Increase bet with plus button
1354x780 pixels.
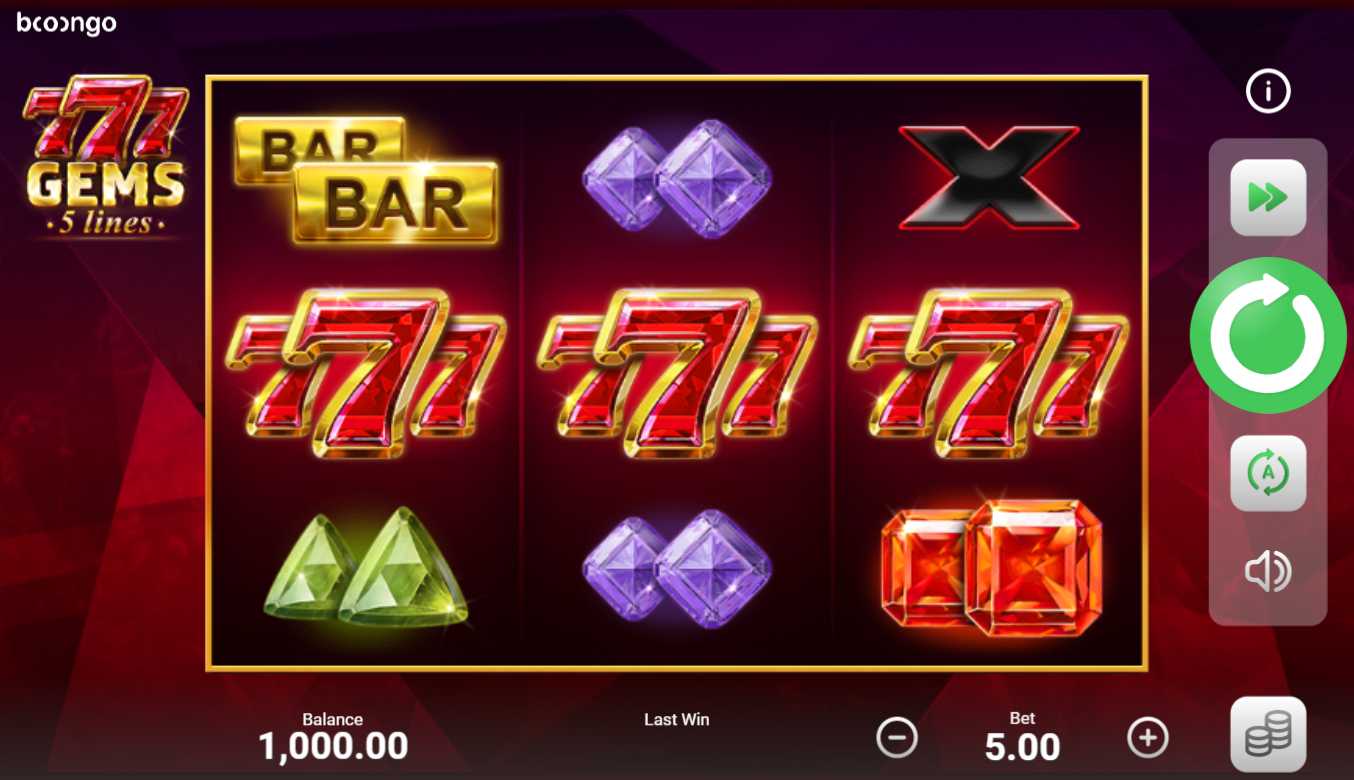click(x=1148, y=738)
